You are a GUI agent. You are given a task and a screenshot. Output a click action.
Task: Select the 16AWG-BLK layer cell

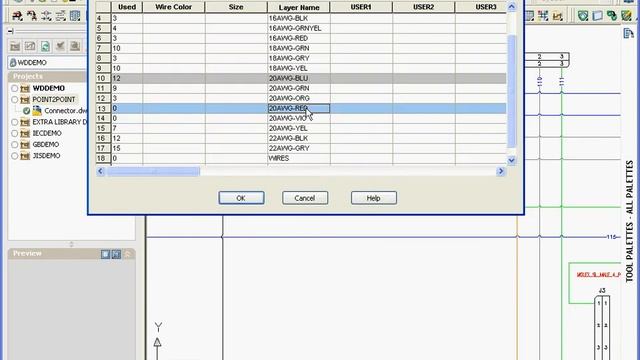point(299,18)
